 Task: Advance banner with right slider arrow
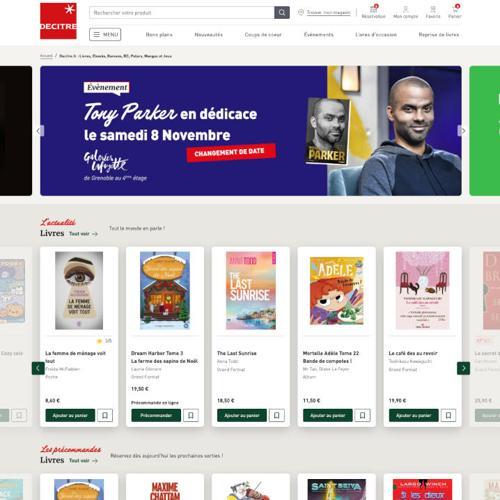pos(462,131)
